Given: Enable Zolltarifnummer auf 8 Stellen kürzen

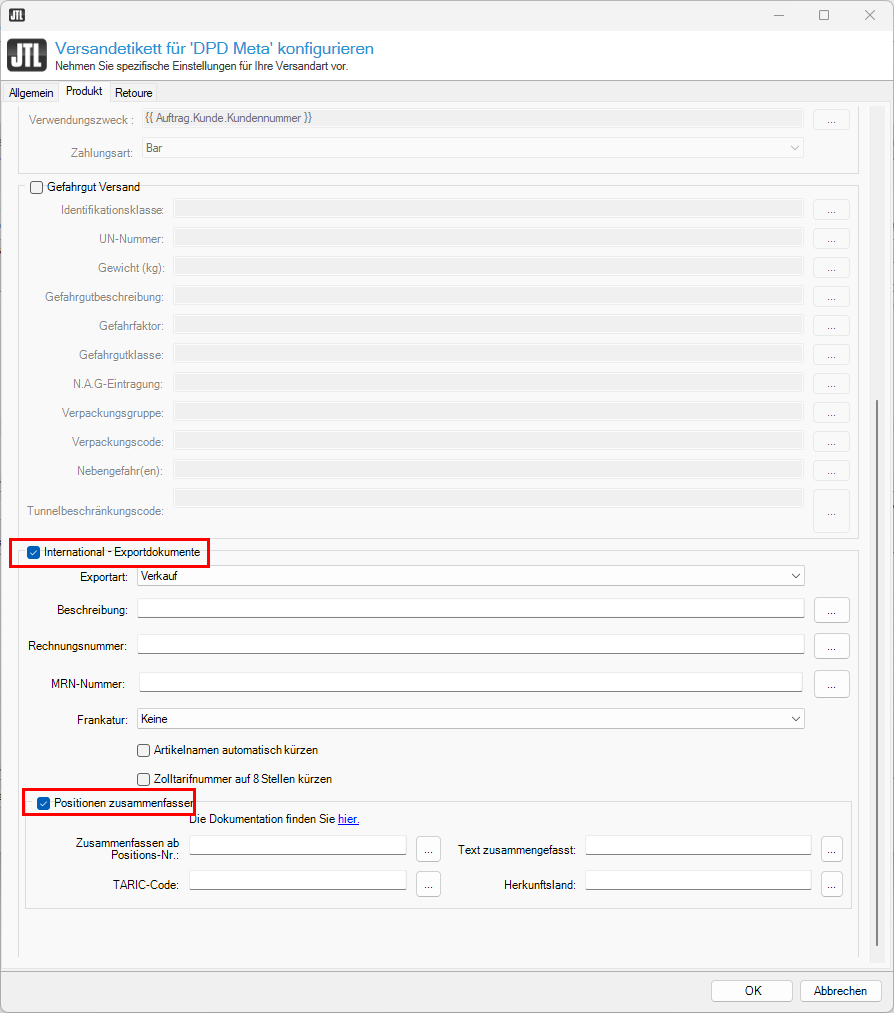Looking at the screenshot, I should [x=143, y=779].
